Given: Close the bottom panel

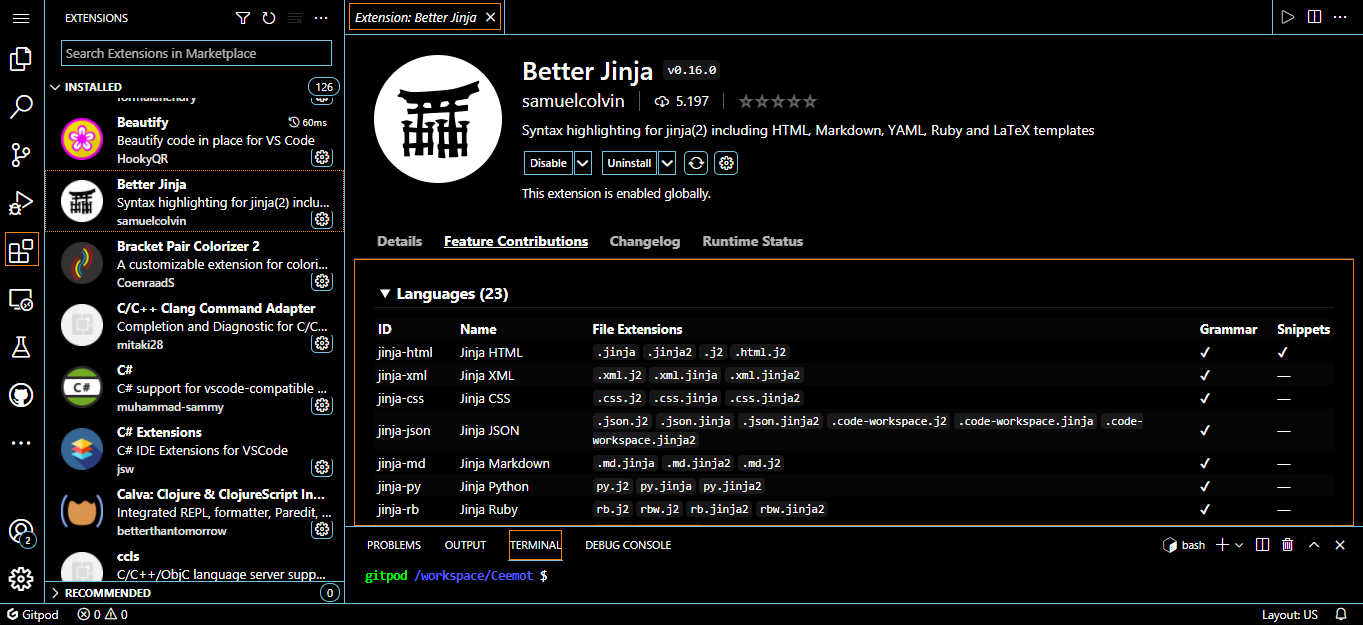Looking at the screenshot, I should pos(1340,545).
